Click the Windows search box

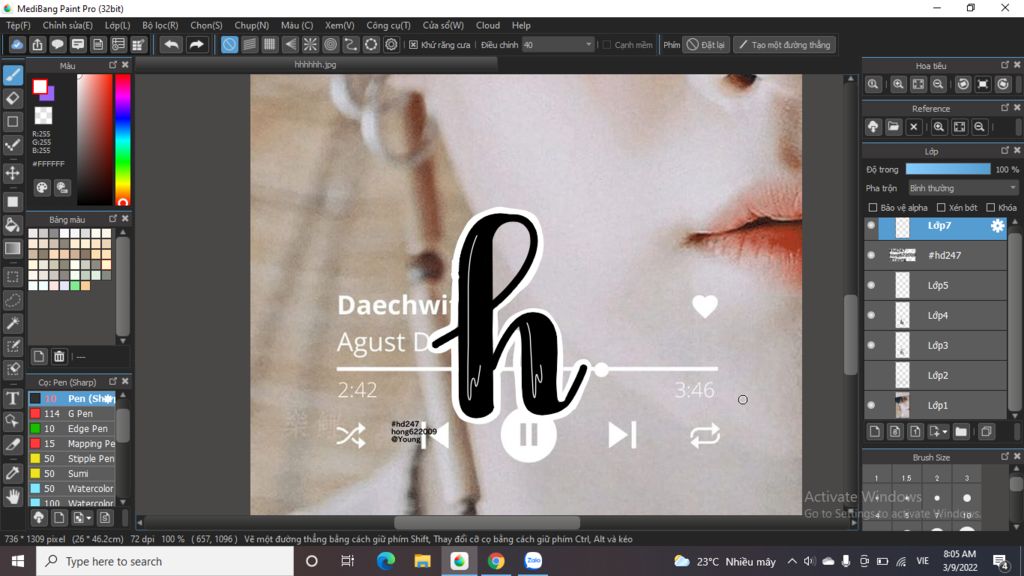(165, 561)
